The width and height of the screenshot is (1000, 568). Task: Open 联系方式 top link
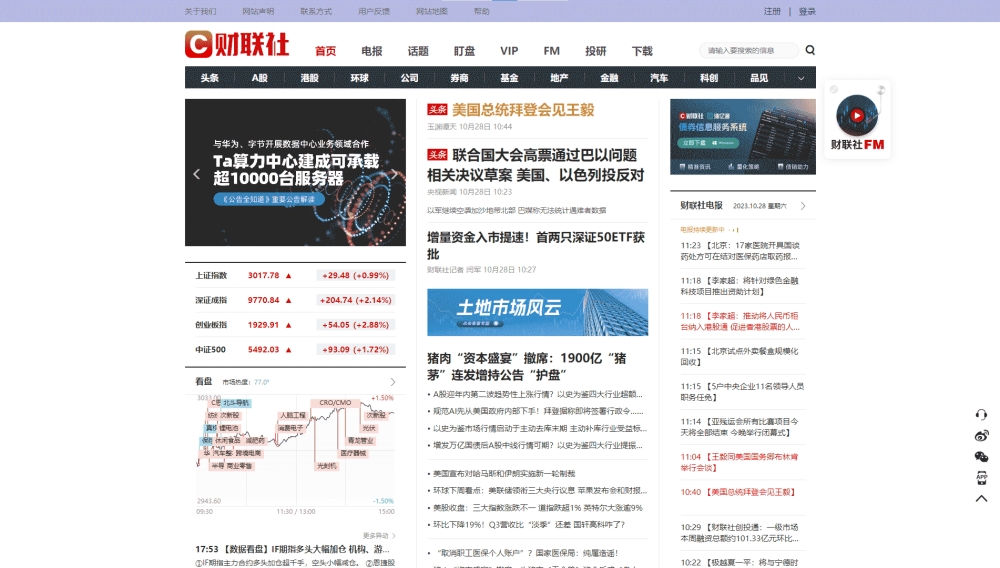(316, 11)
